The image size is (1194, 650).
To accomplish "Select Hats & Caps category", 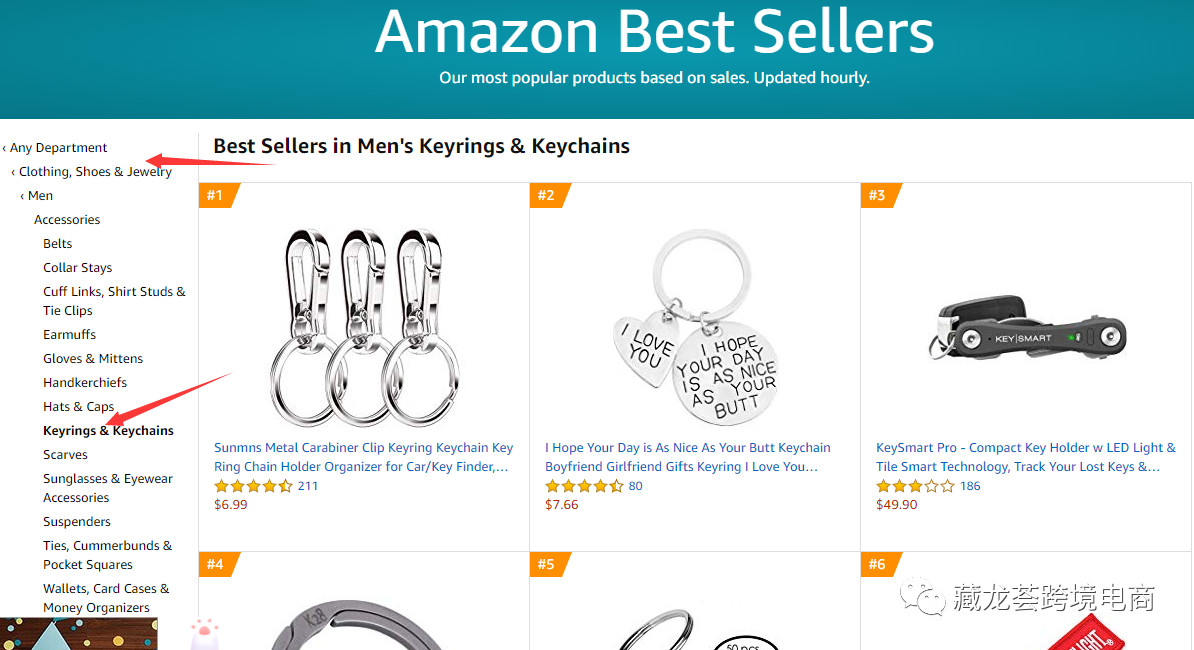I will click(x=79, y=407).
